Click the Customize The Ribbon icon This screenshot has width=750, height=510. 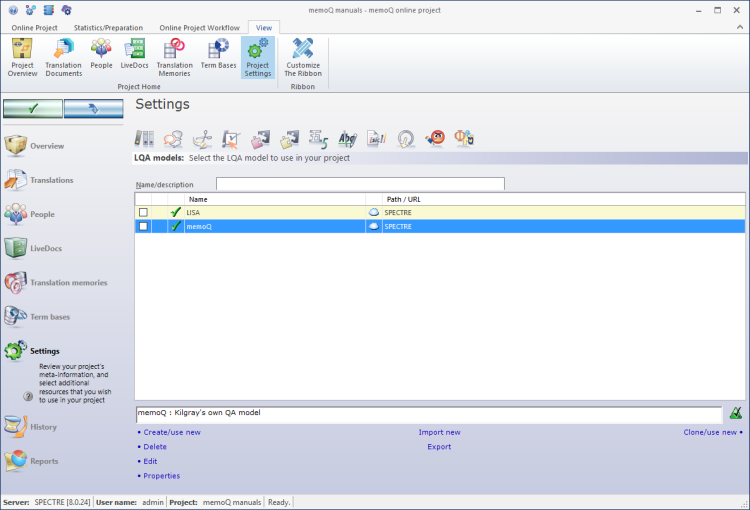303,56
